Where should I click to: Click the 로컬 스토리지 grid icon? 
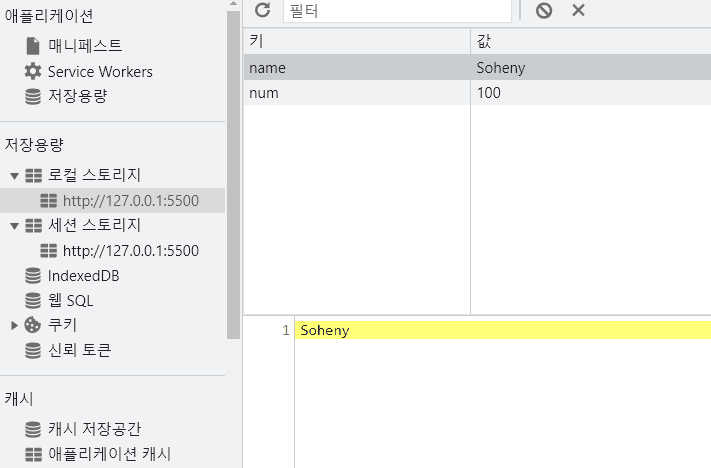coord(34,175)
